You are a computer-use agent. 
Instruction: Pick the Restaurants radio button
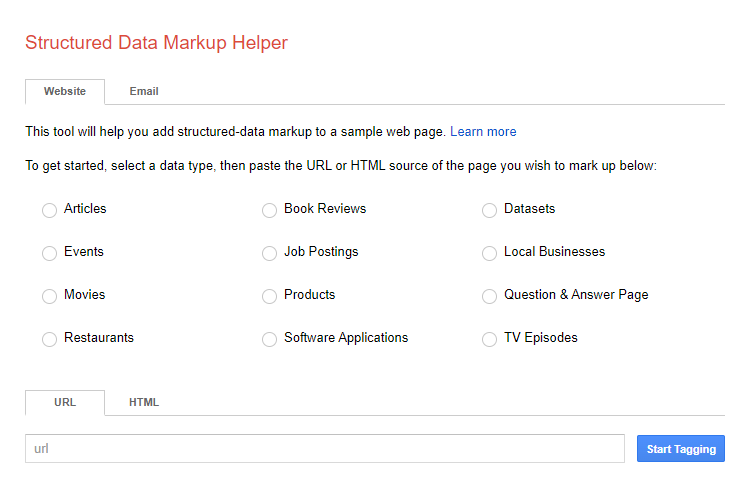[49, 339]
